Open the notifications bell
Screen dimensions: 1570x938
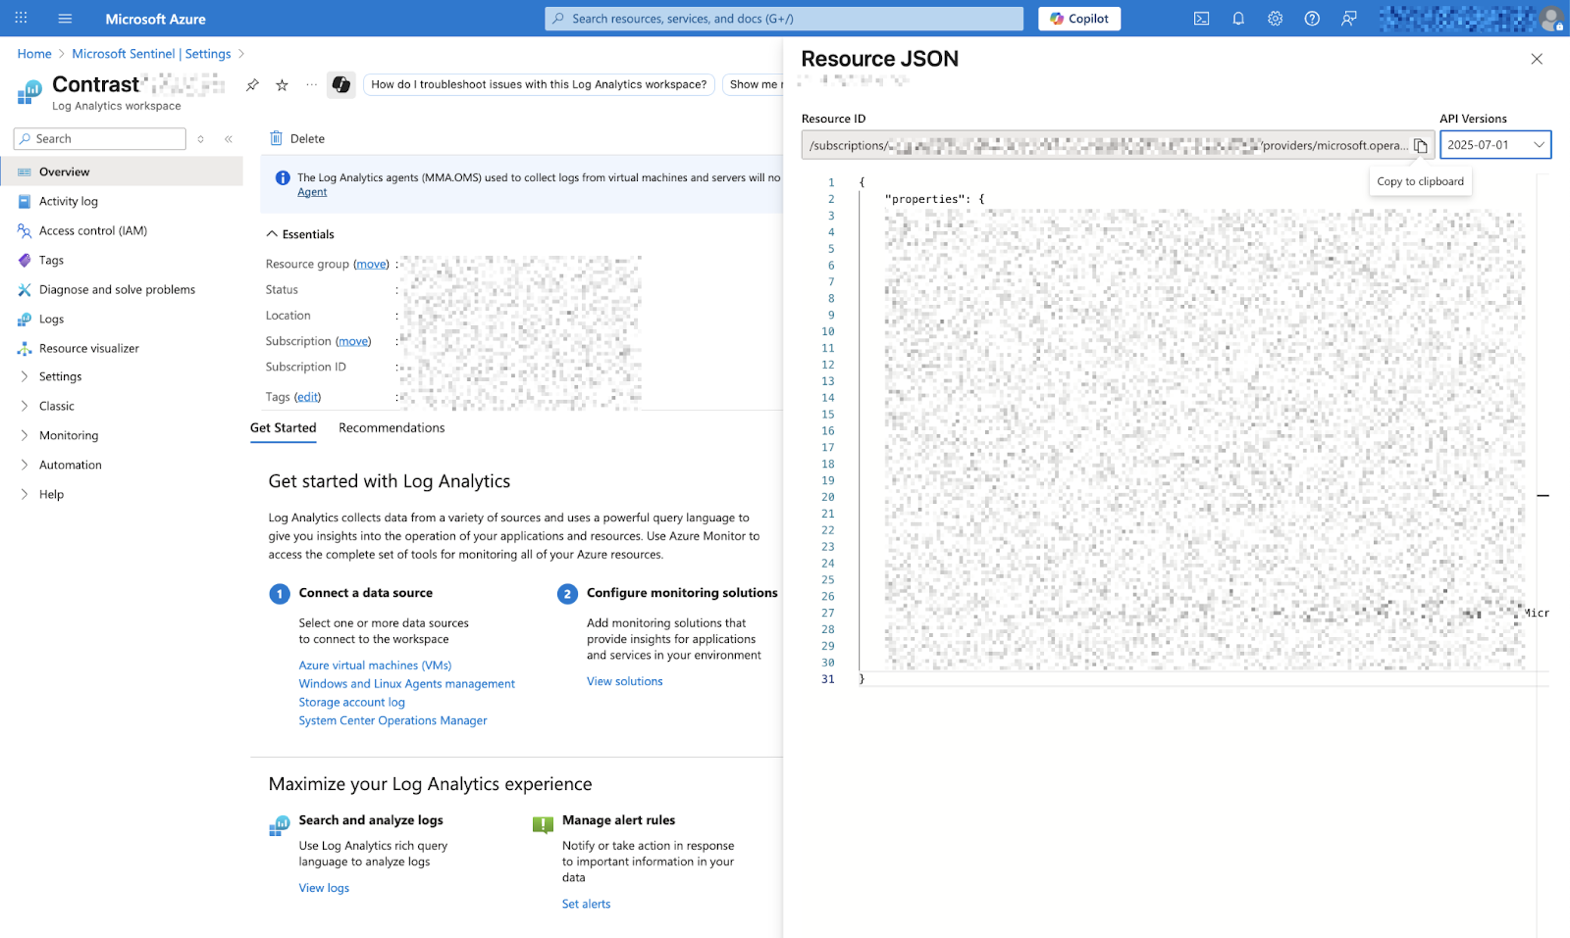point(1238,19)
